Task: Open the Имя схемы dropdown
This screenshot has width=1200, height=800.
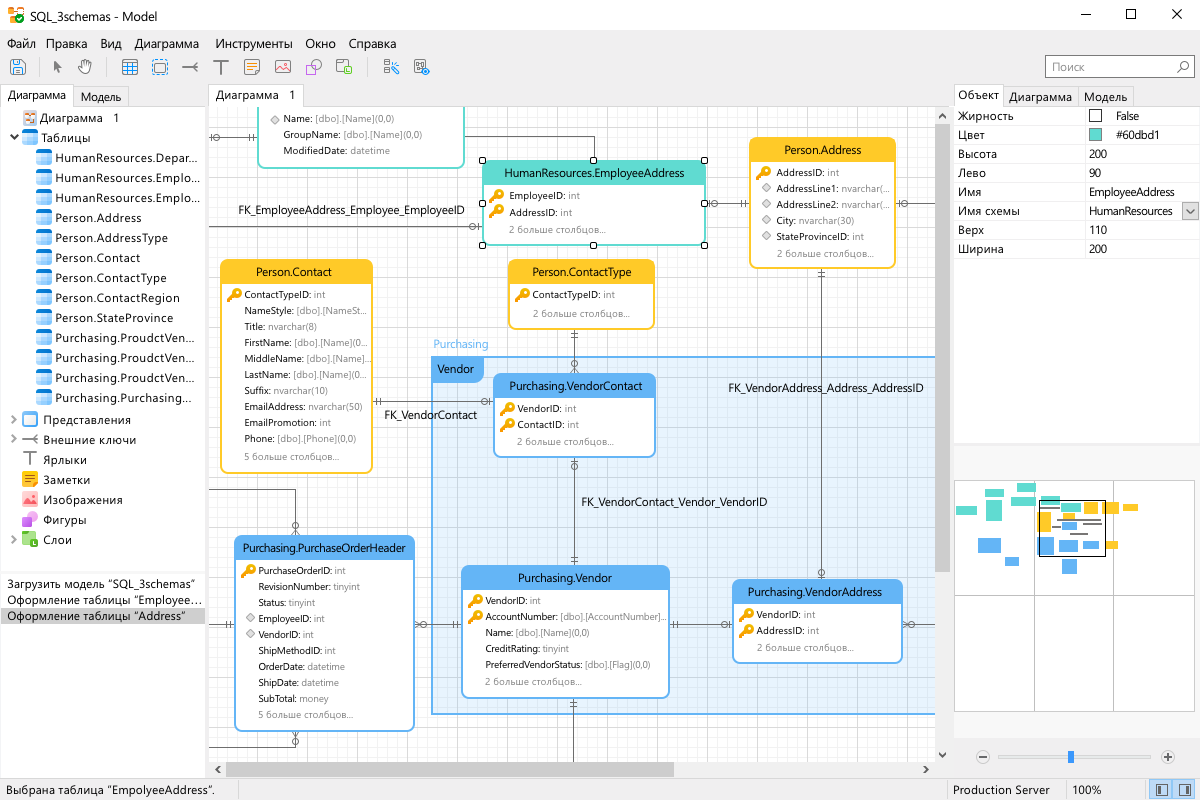Action: coord(1190,211)
